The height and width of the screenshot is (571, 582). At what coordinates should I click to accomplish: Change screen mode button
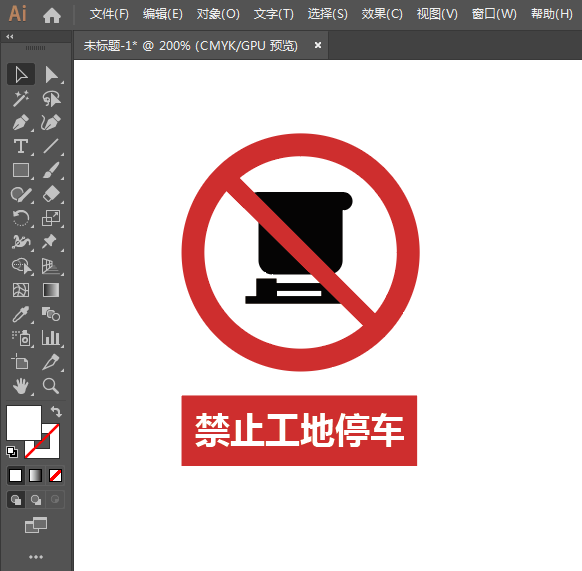tap(36, 525)
